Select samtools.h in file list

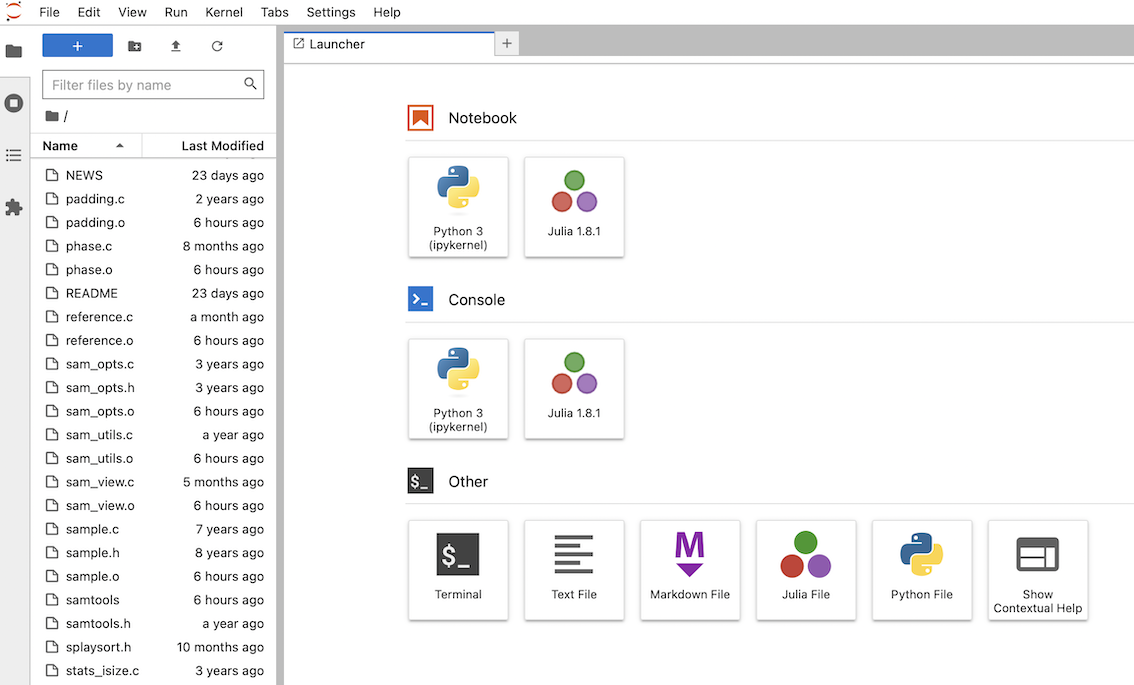pyautogui.click(x=153, y=624)
